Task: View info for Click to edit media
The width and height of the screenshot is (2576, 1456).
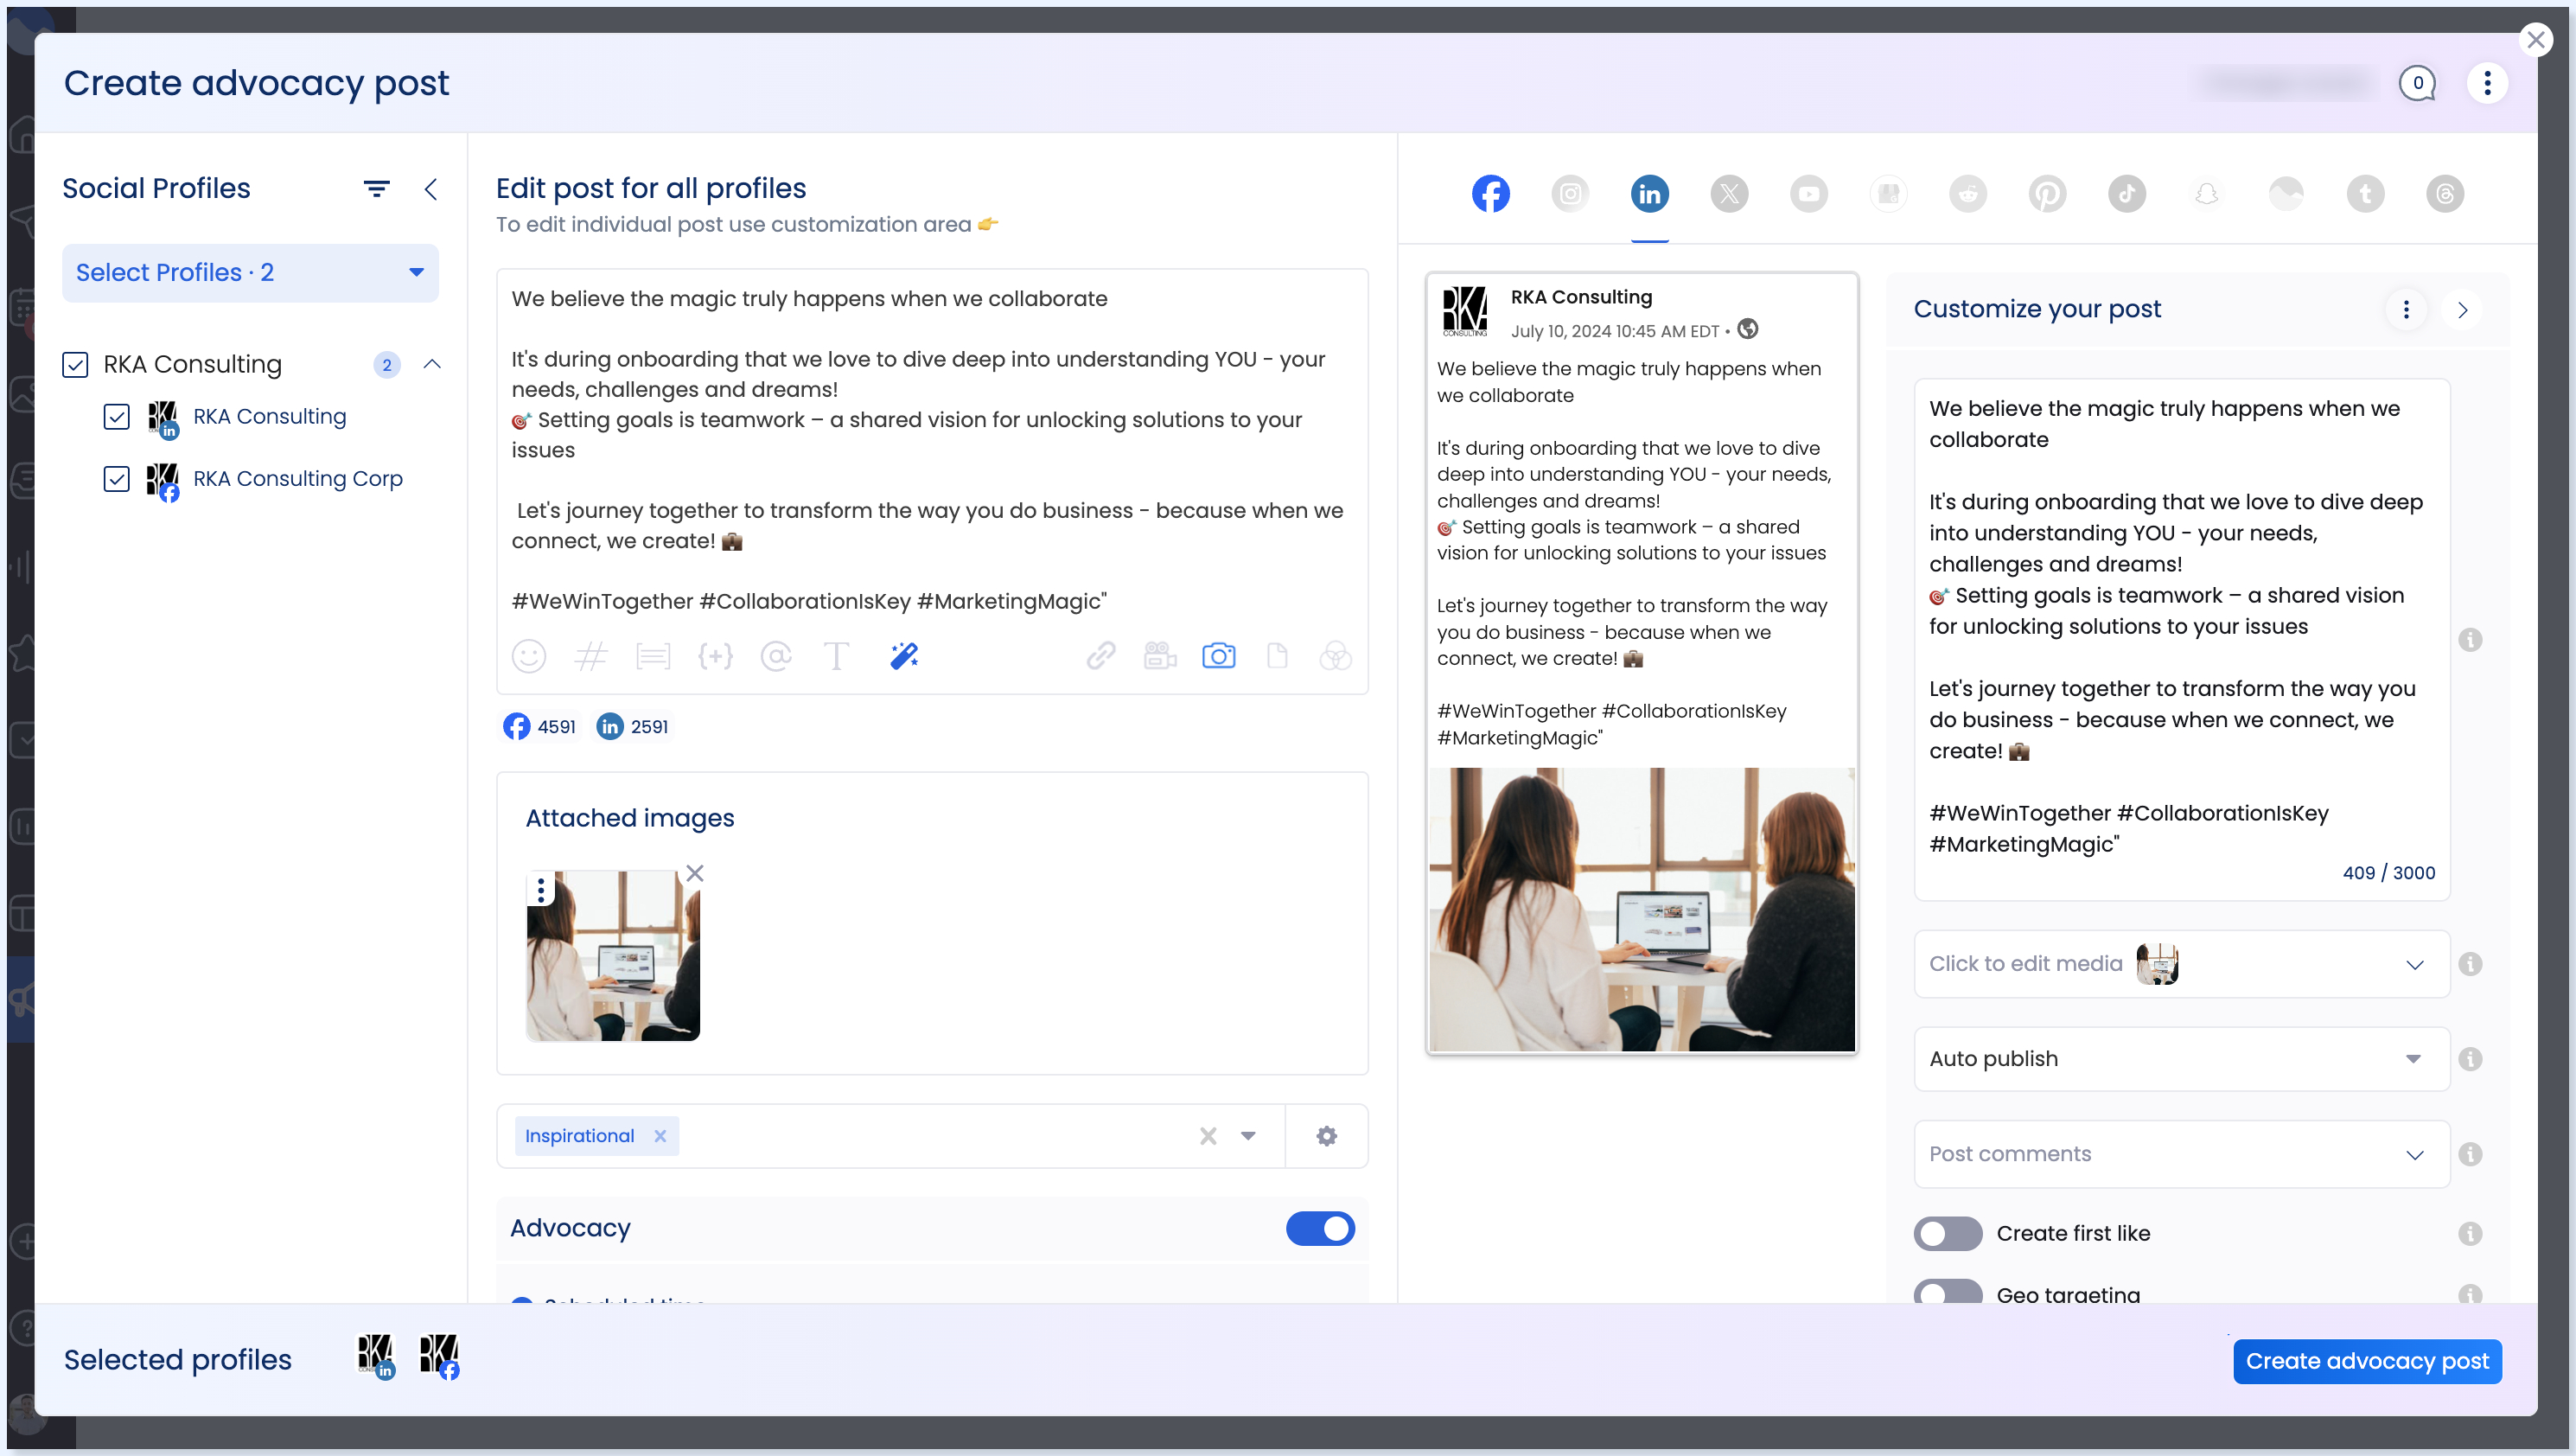Action: pos(2470,964)
